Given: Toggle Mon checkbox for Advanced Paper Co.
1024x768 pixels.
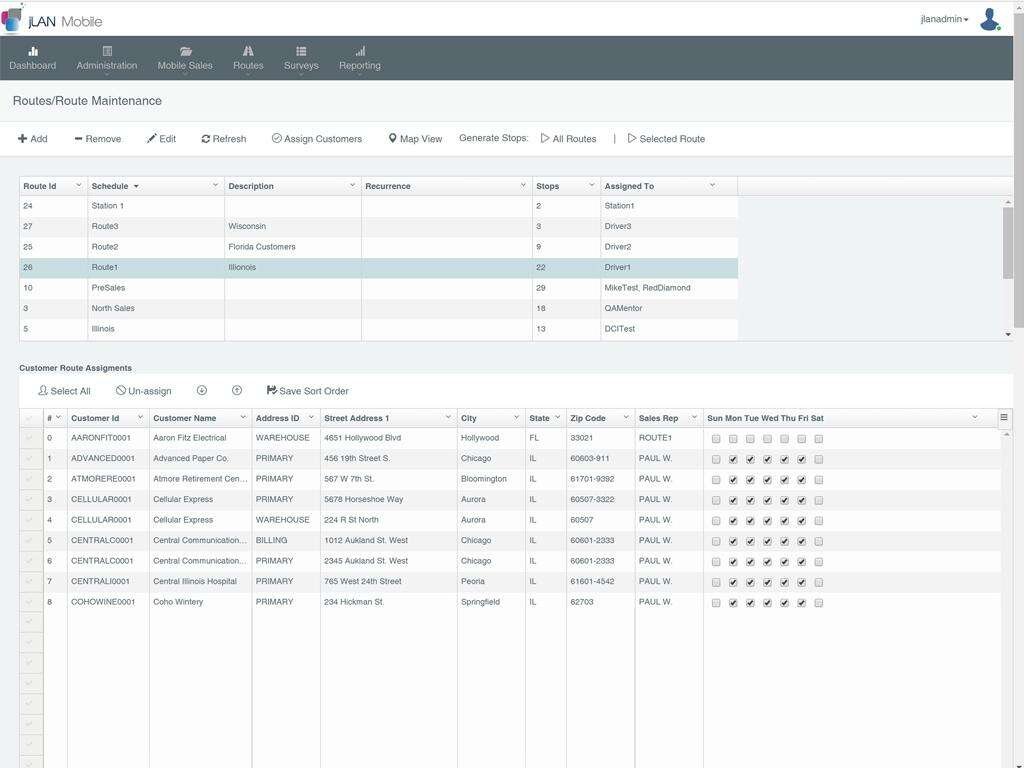Looking at the screenshot, I should pos(733,459).
